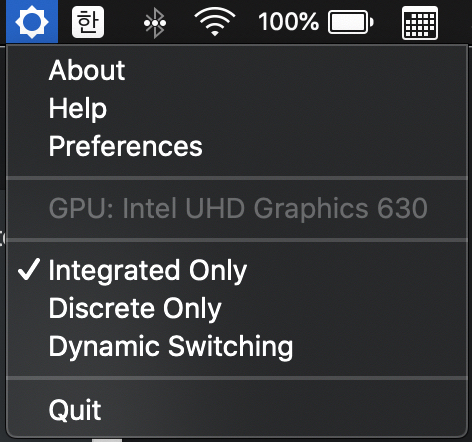
Task: Click the gfxCardStatus sun-shaped menu bar icon
Action: pos(32,22)
